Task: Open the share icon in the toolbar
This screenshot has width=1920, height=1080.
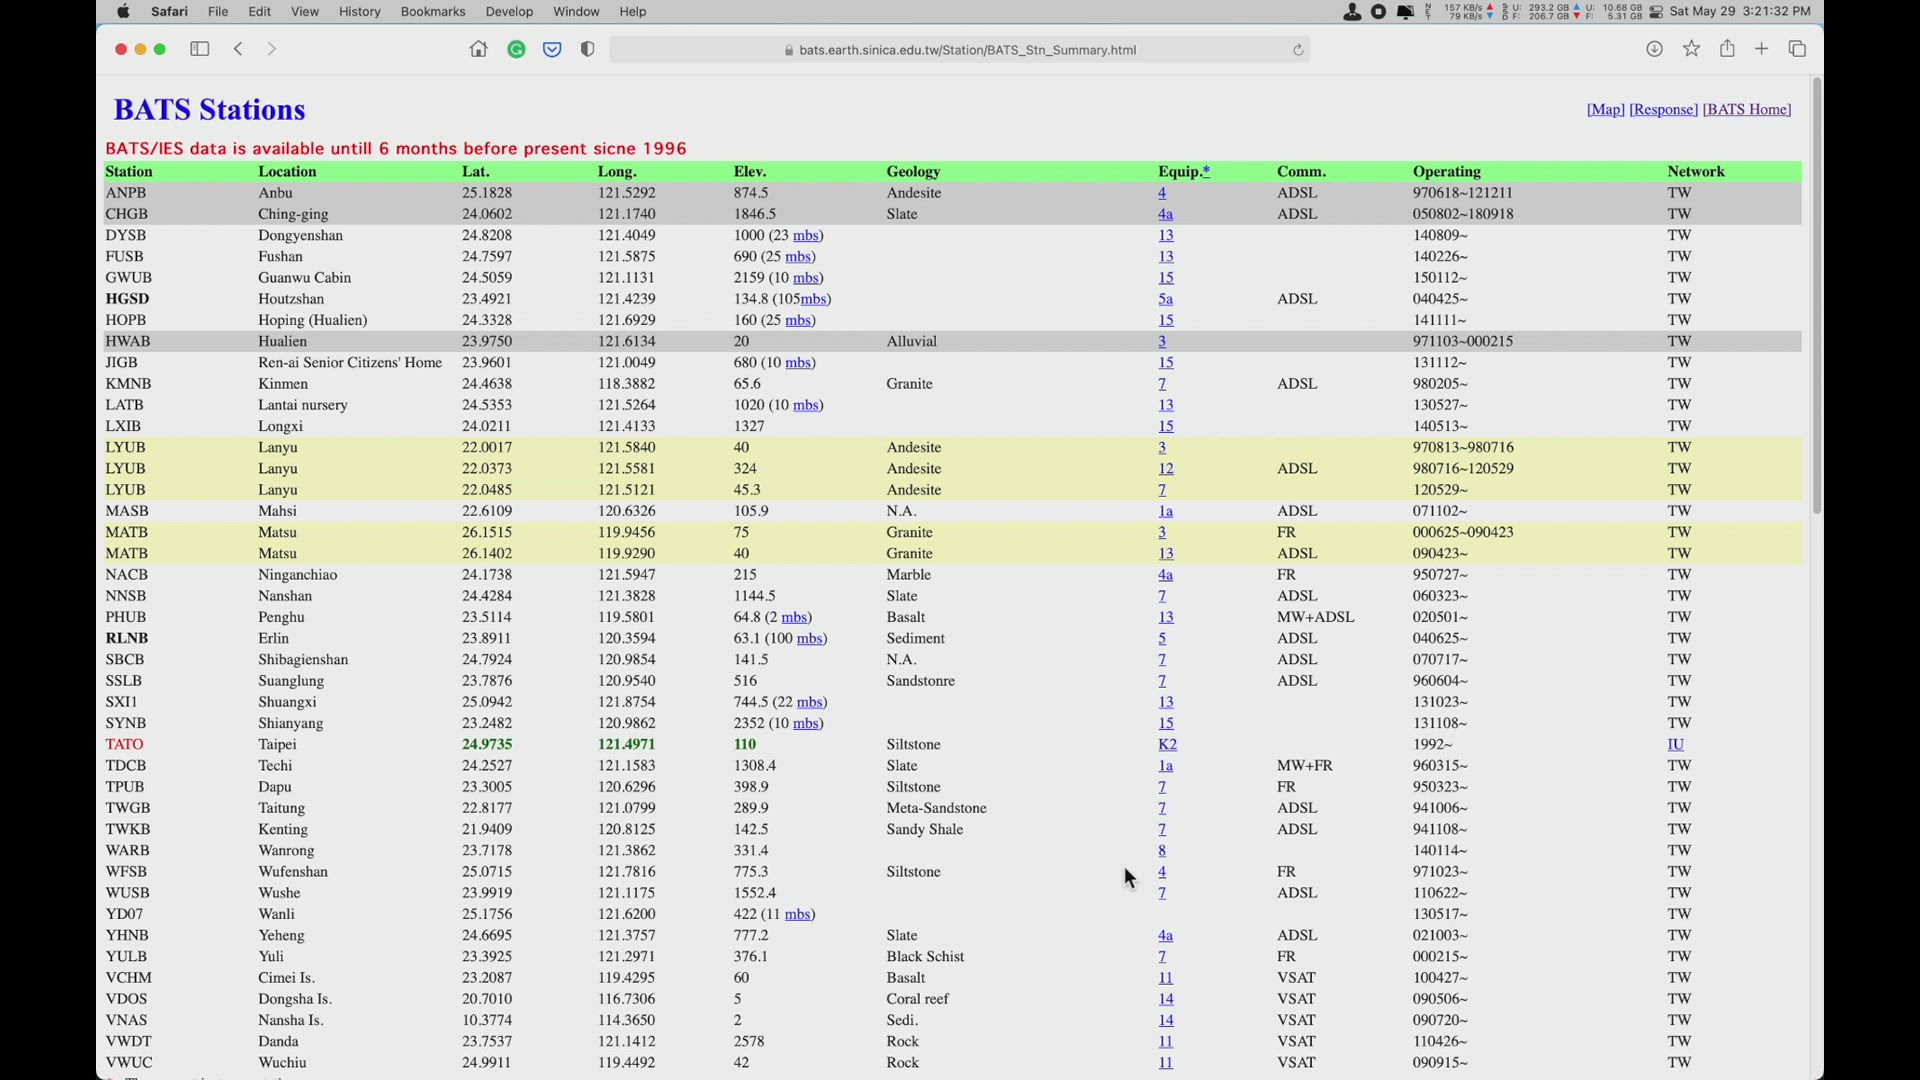Action: pyautogui.click(x=1727, y=49)
